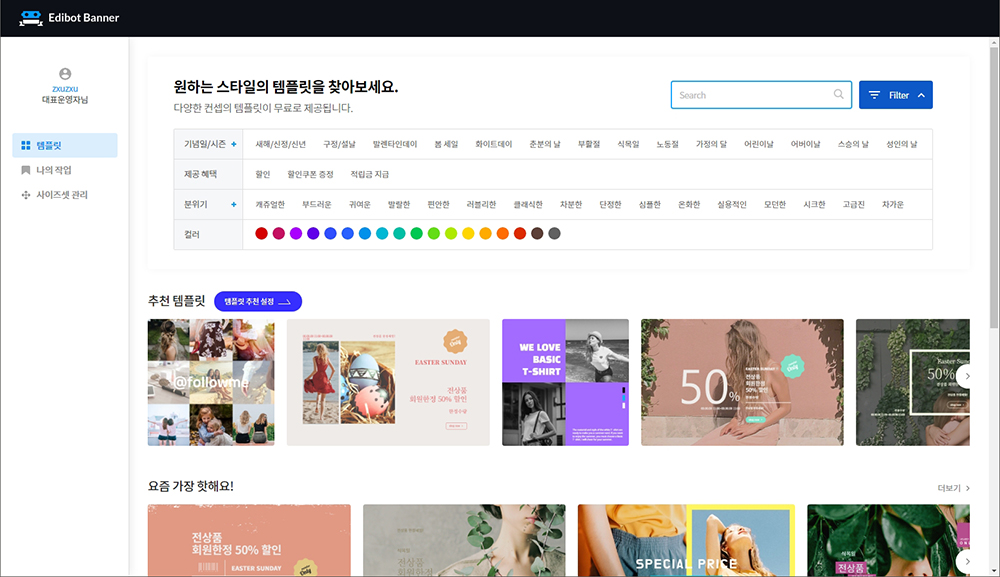Open the 전상품 회원한정 50% 할인 template
The image size is (1000, 577).
click(249, 541)
